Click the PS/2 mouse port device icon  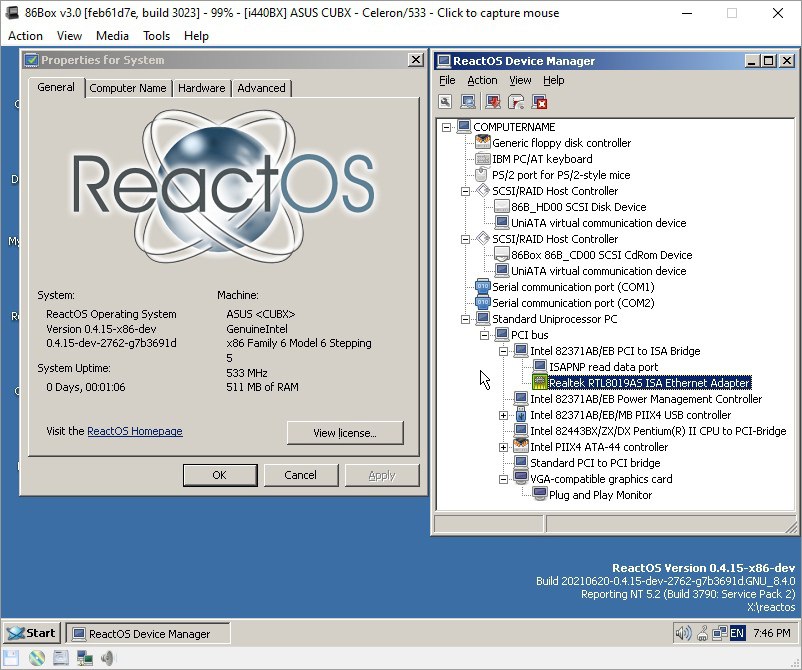(481, 174)
